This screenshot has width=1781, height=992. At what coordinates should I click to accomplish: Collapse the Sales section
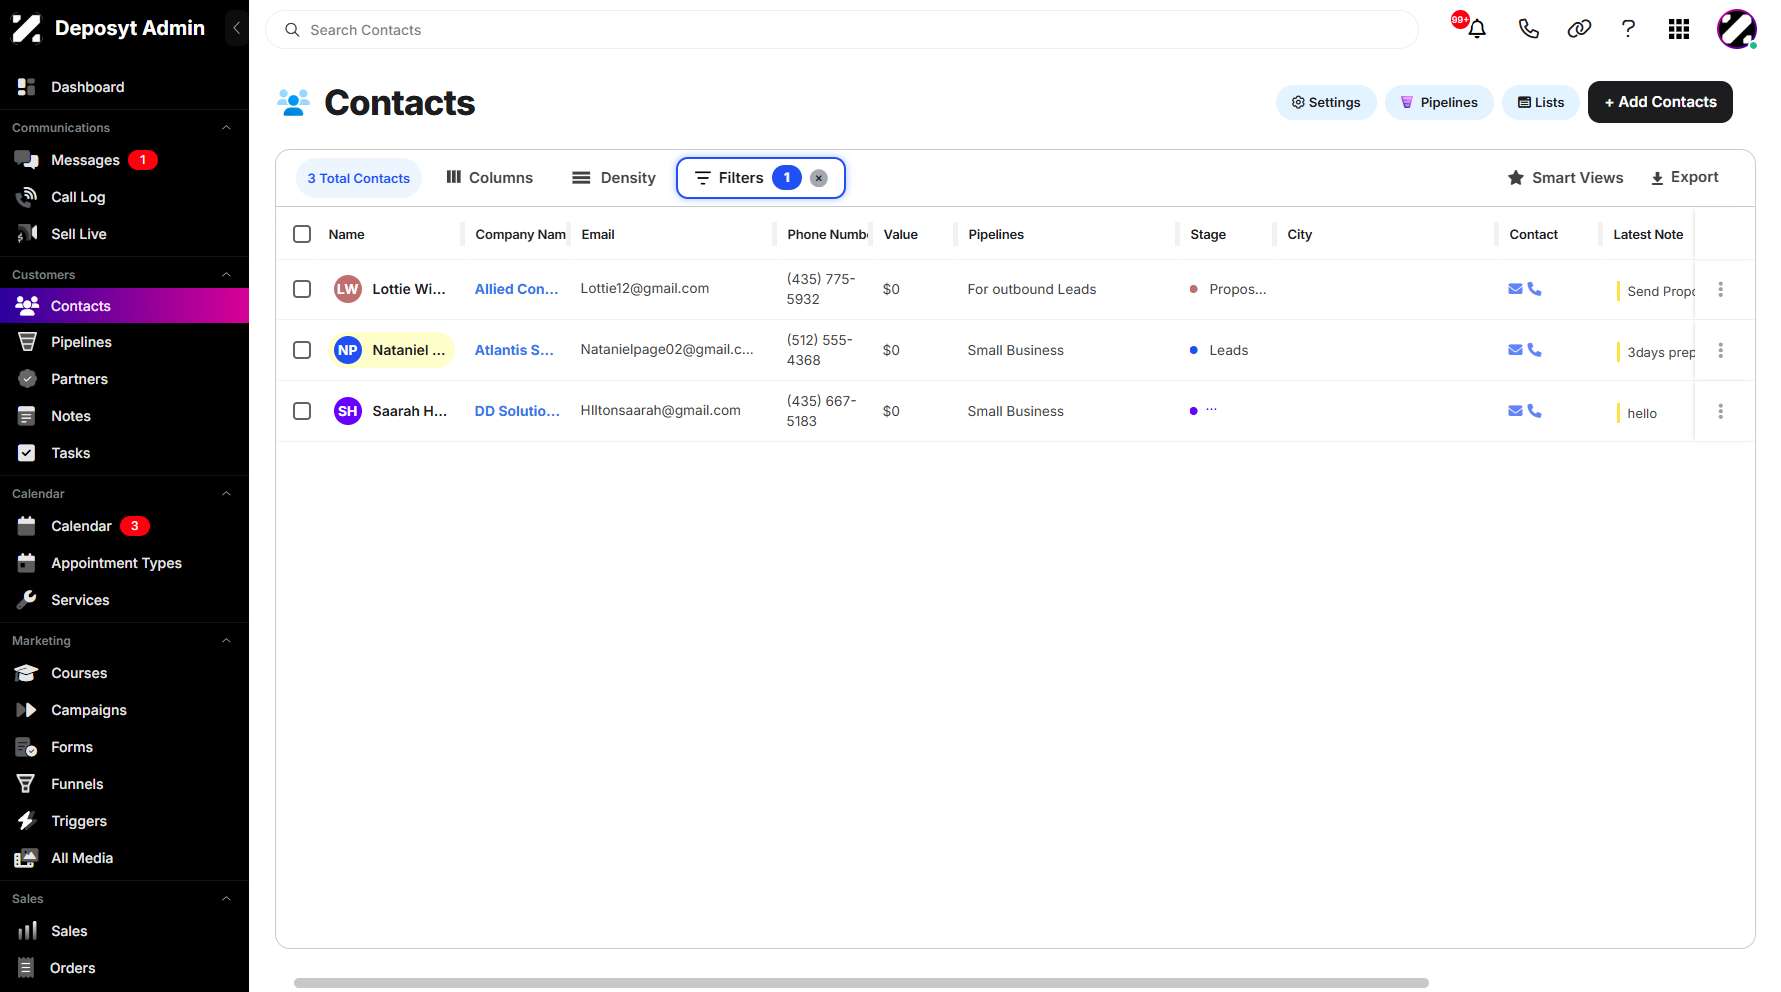[226, 899]
